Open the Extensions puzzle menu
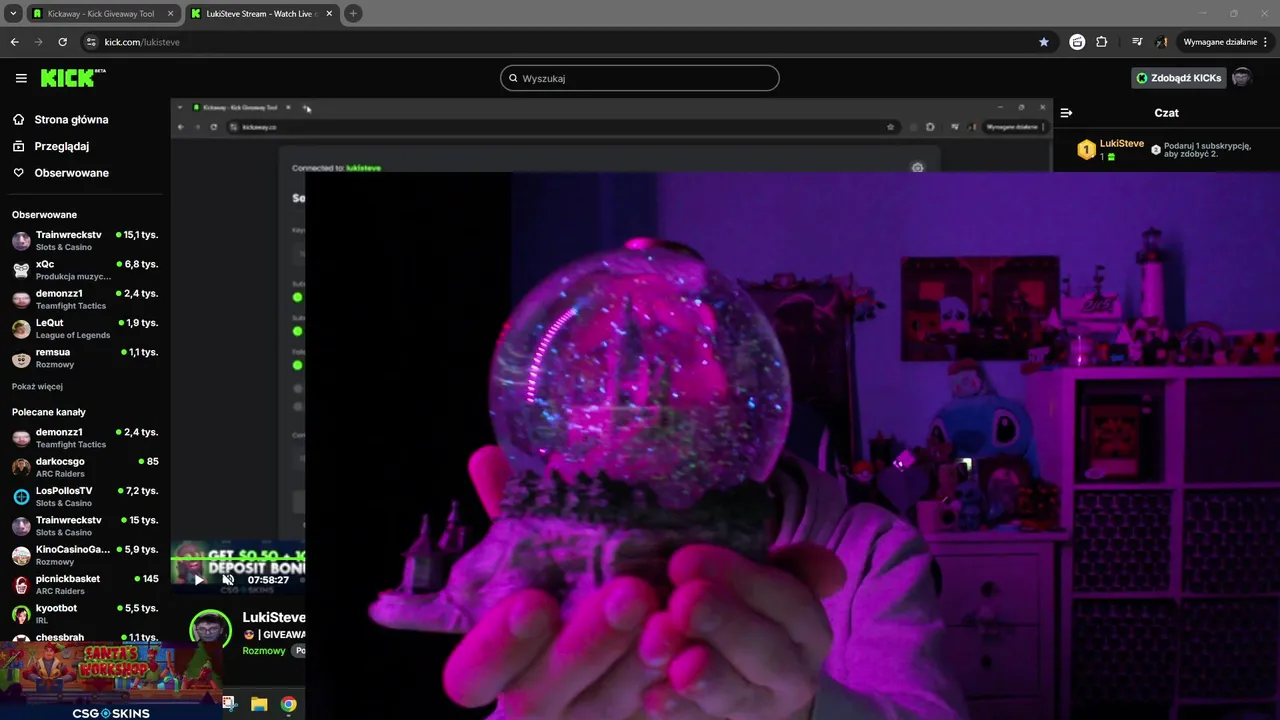 (x=1102, y=42)
